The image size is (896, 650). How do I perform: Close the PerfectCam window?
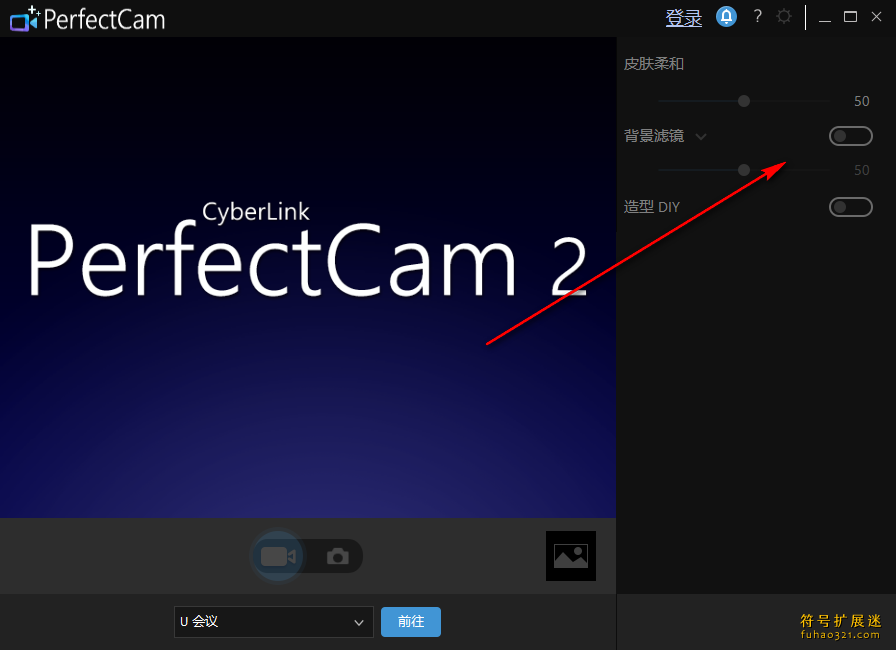[876, 17]
